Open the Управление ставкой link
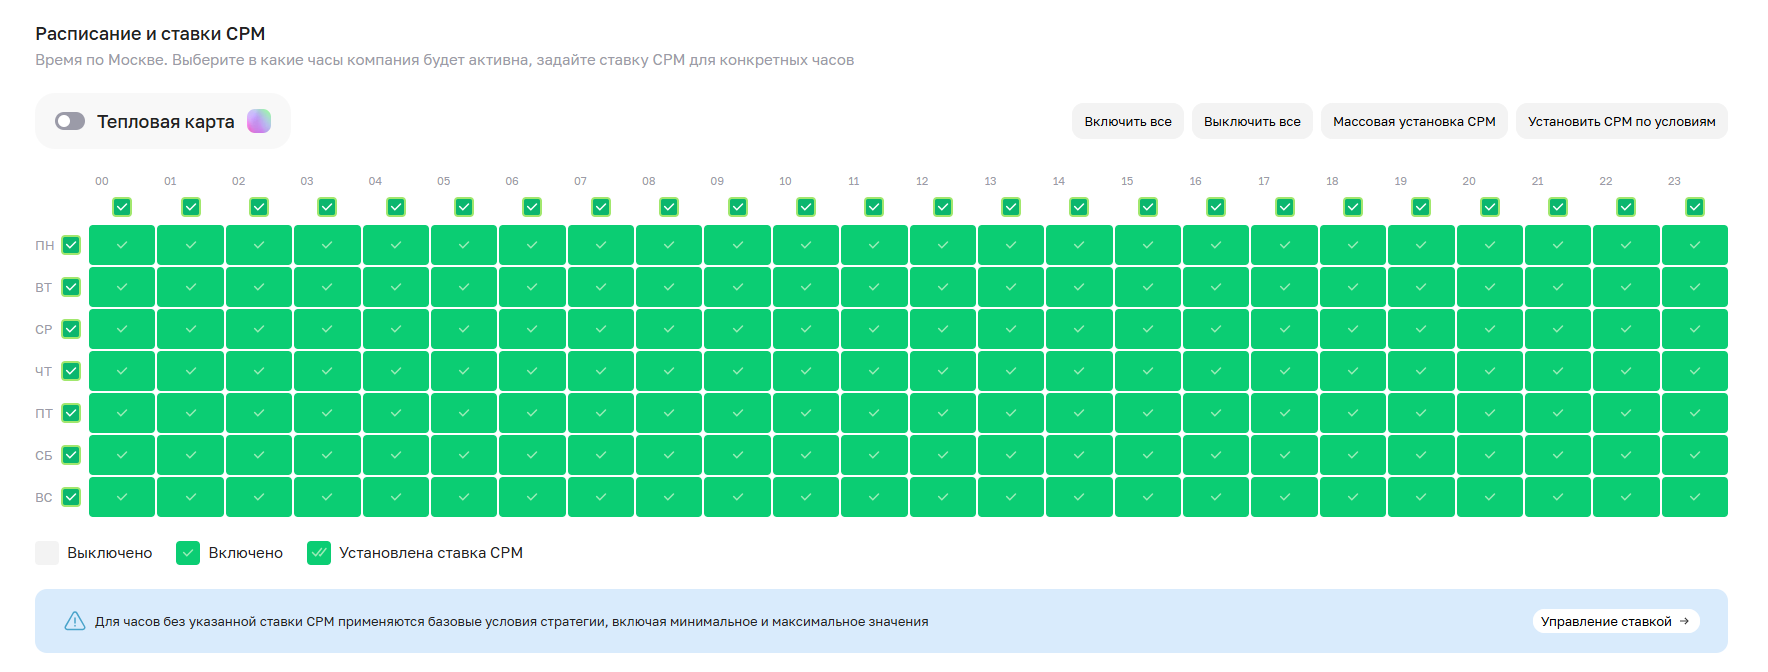The height and width of the screenshot is (672, 1768). point(1606,621)
